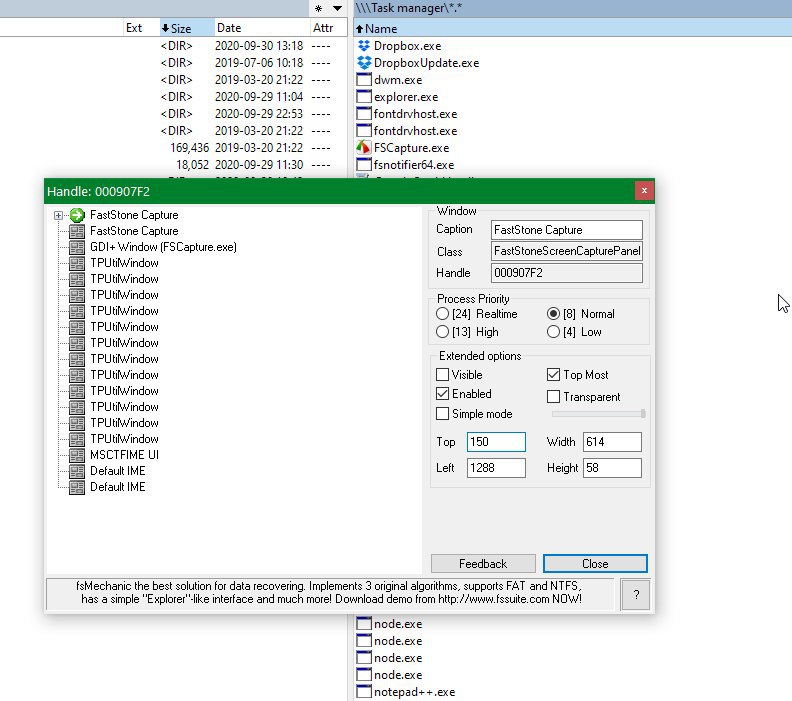Click the green arrow FastStone Capture root icon
The width and height of the screenshot is (792, 701).
point(77,215)
